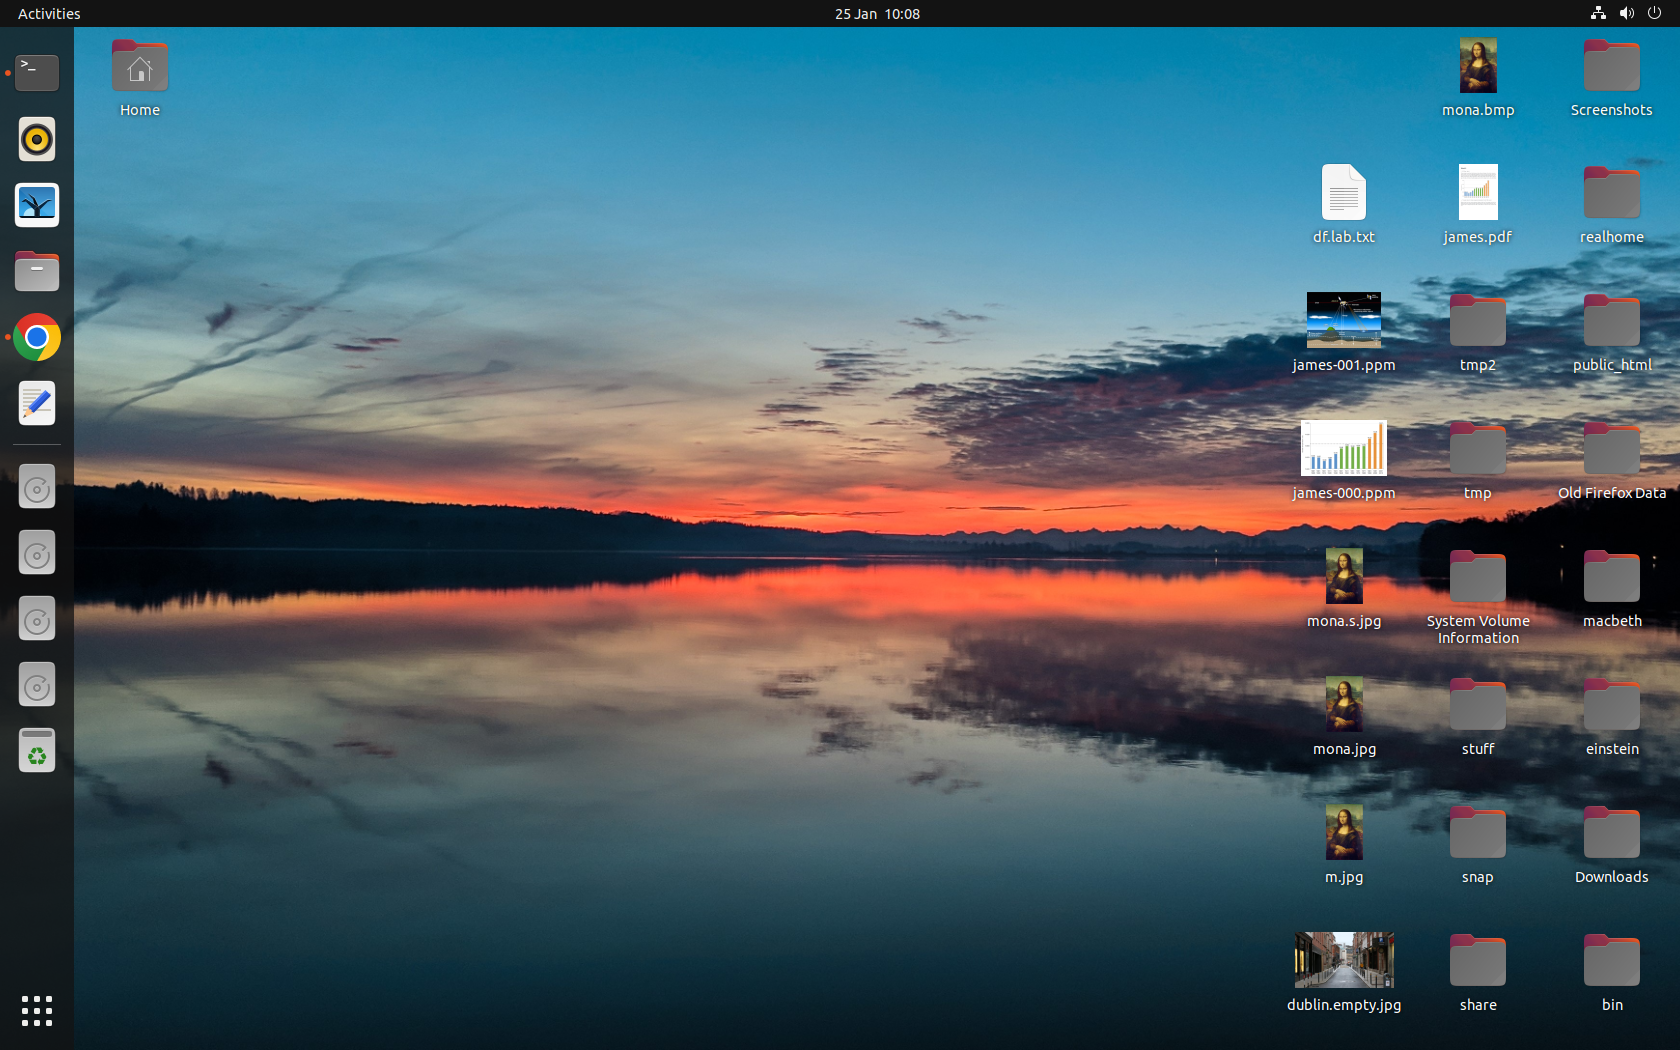Open the Trash in the dock

37,751
